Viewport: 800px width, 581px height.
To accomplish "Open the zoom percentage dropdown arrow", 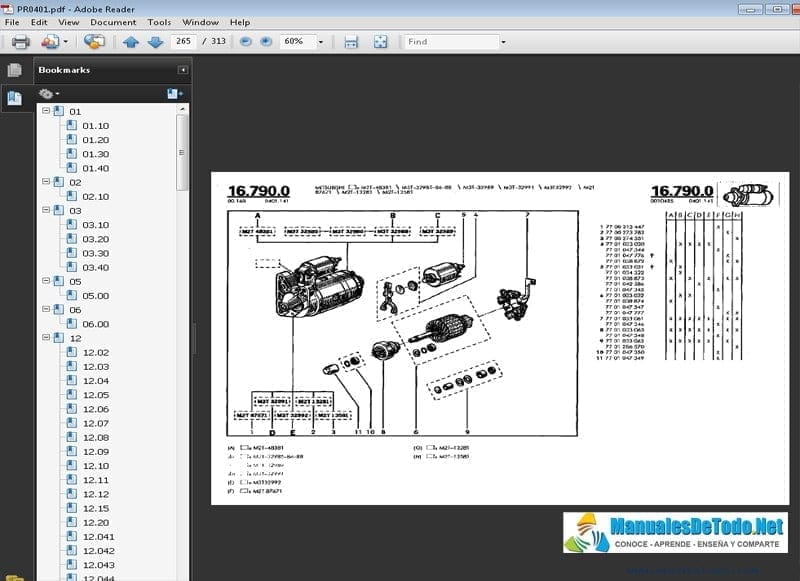I will tap(321, 42).
